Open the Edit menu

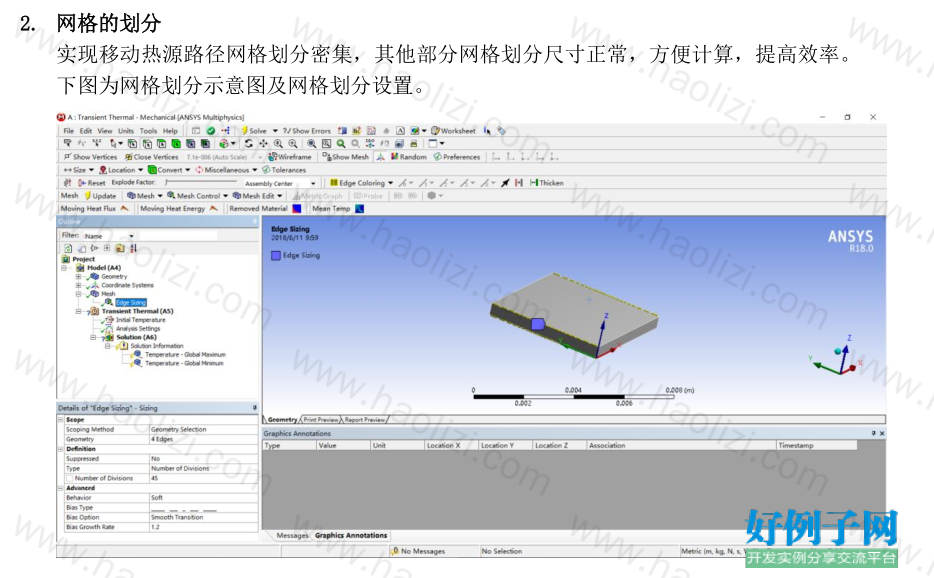86,130
